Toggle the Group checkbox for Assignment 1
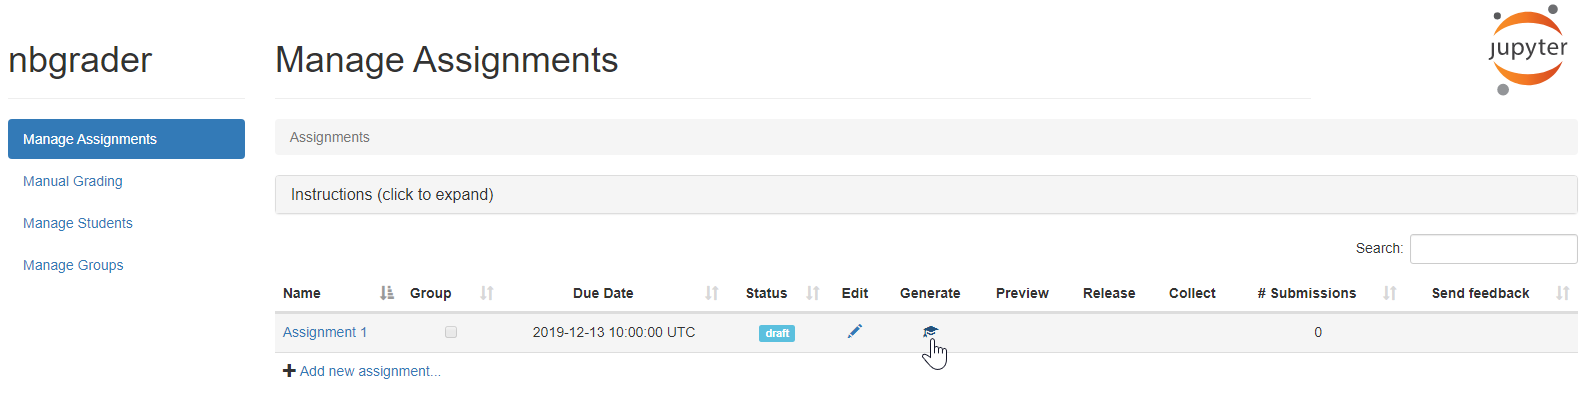 tap(451, 332)
